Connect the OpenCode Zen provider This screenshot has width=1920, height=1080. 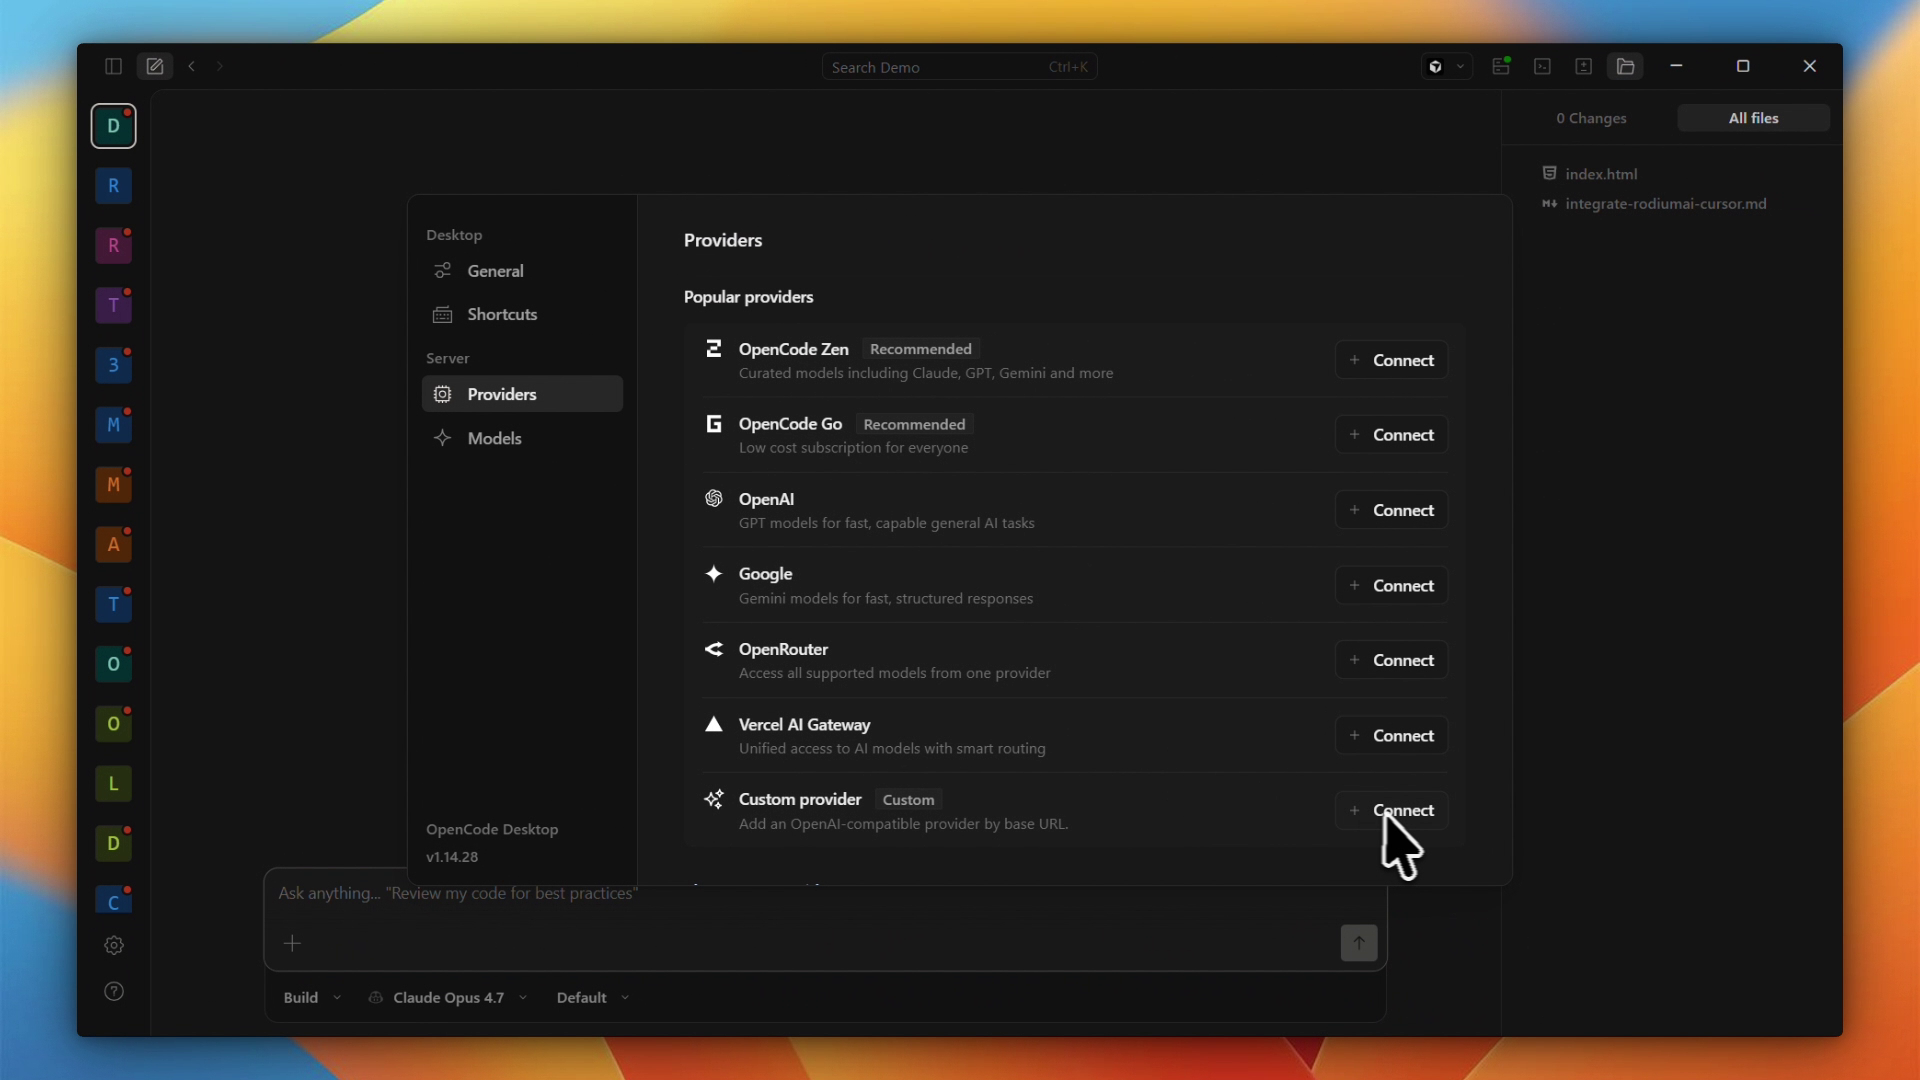pos(1391,360)
